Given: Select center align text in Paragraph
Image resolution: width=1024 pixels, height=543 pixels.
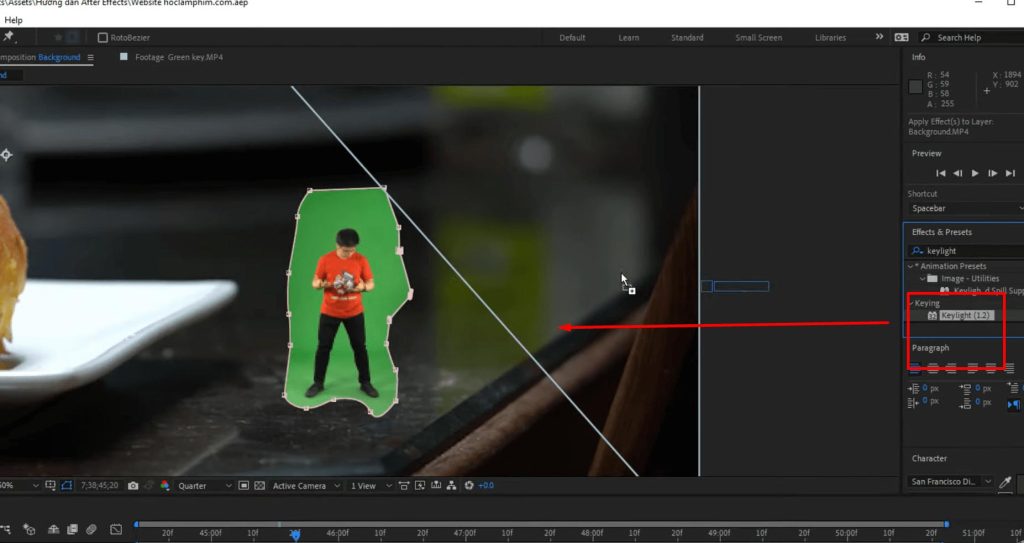Looking at the screenshot, I should (x=933, y=368).
